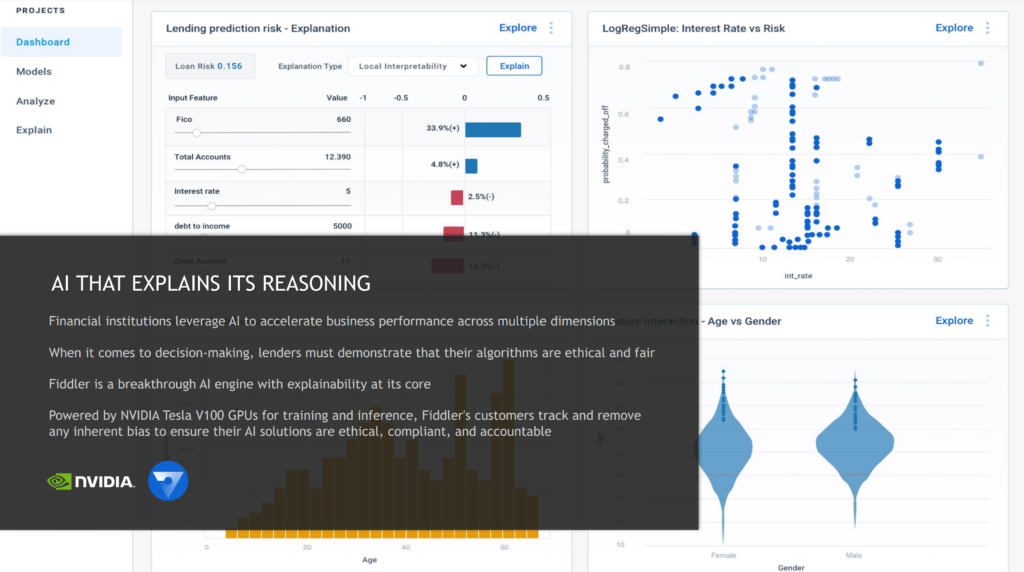This screenshot has width=1024, height=572.
Task: Click the Total Accounts 4.8% bar
Action: 471,166
